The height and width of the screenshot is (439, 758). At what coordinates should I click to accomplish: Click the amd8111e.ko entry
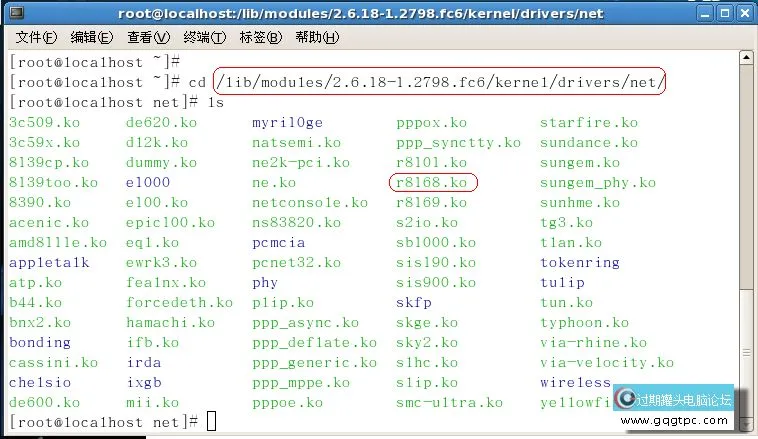[x=58, y=243]
